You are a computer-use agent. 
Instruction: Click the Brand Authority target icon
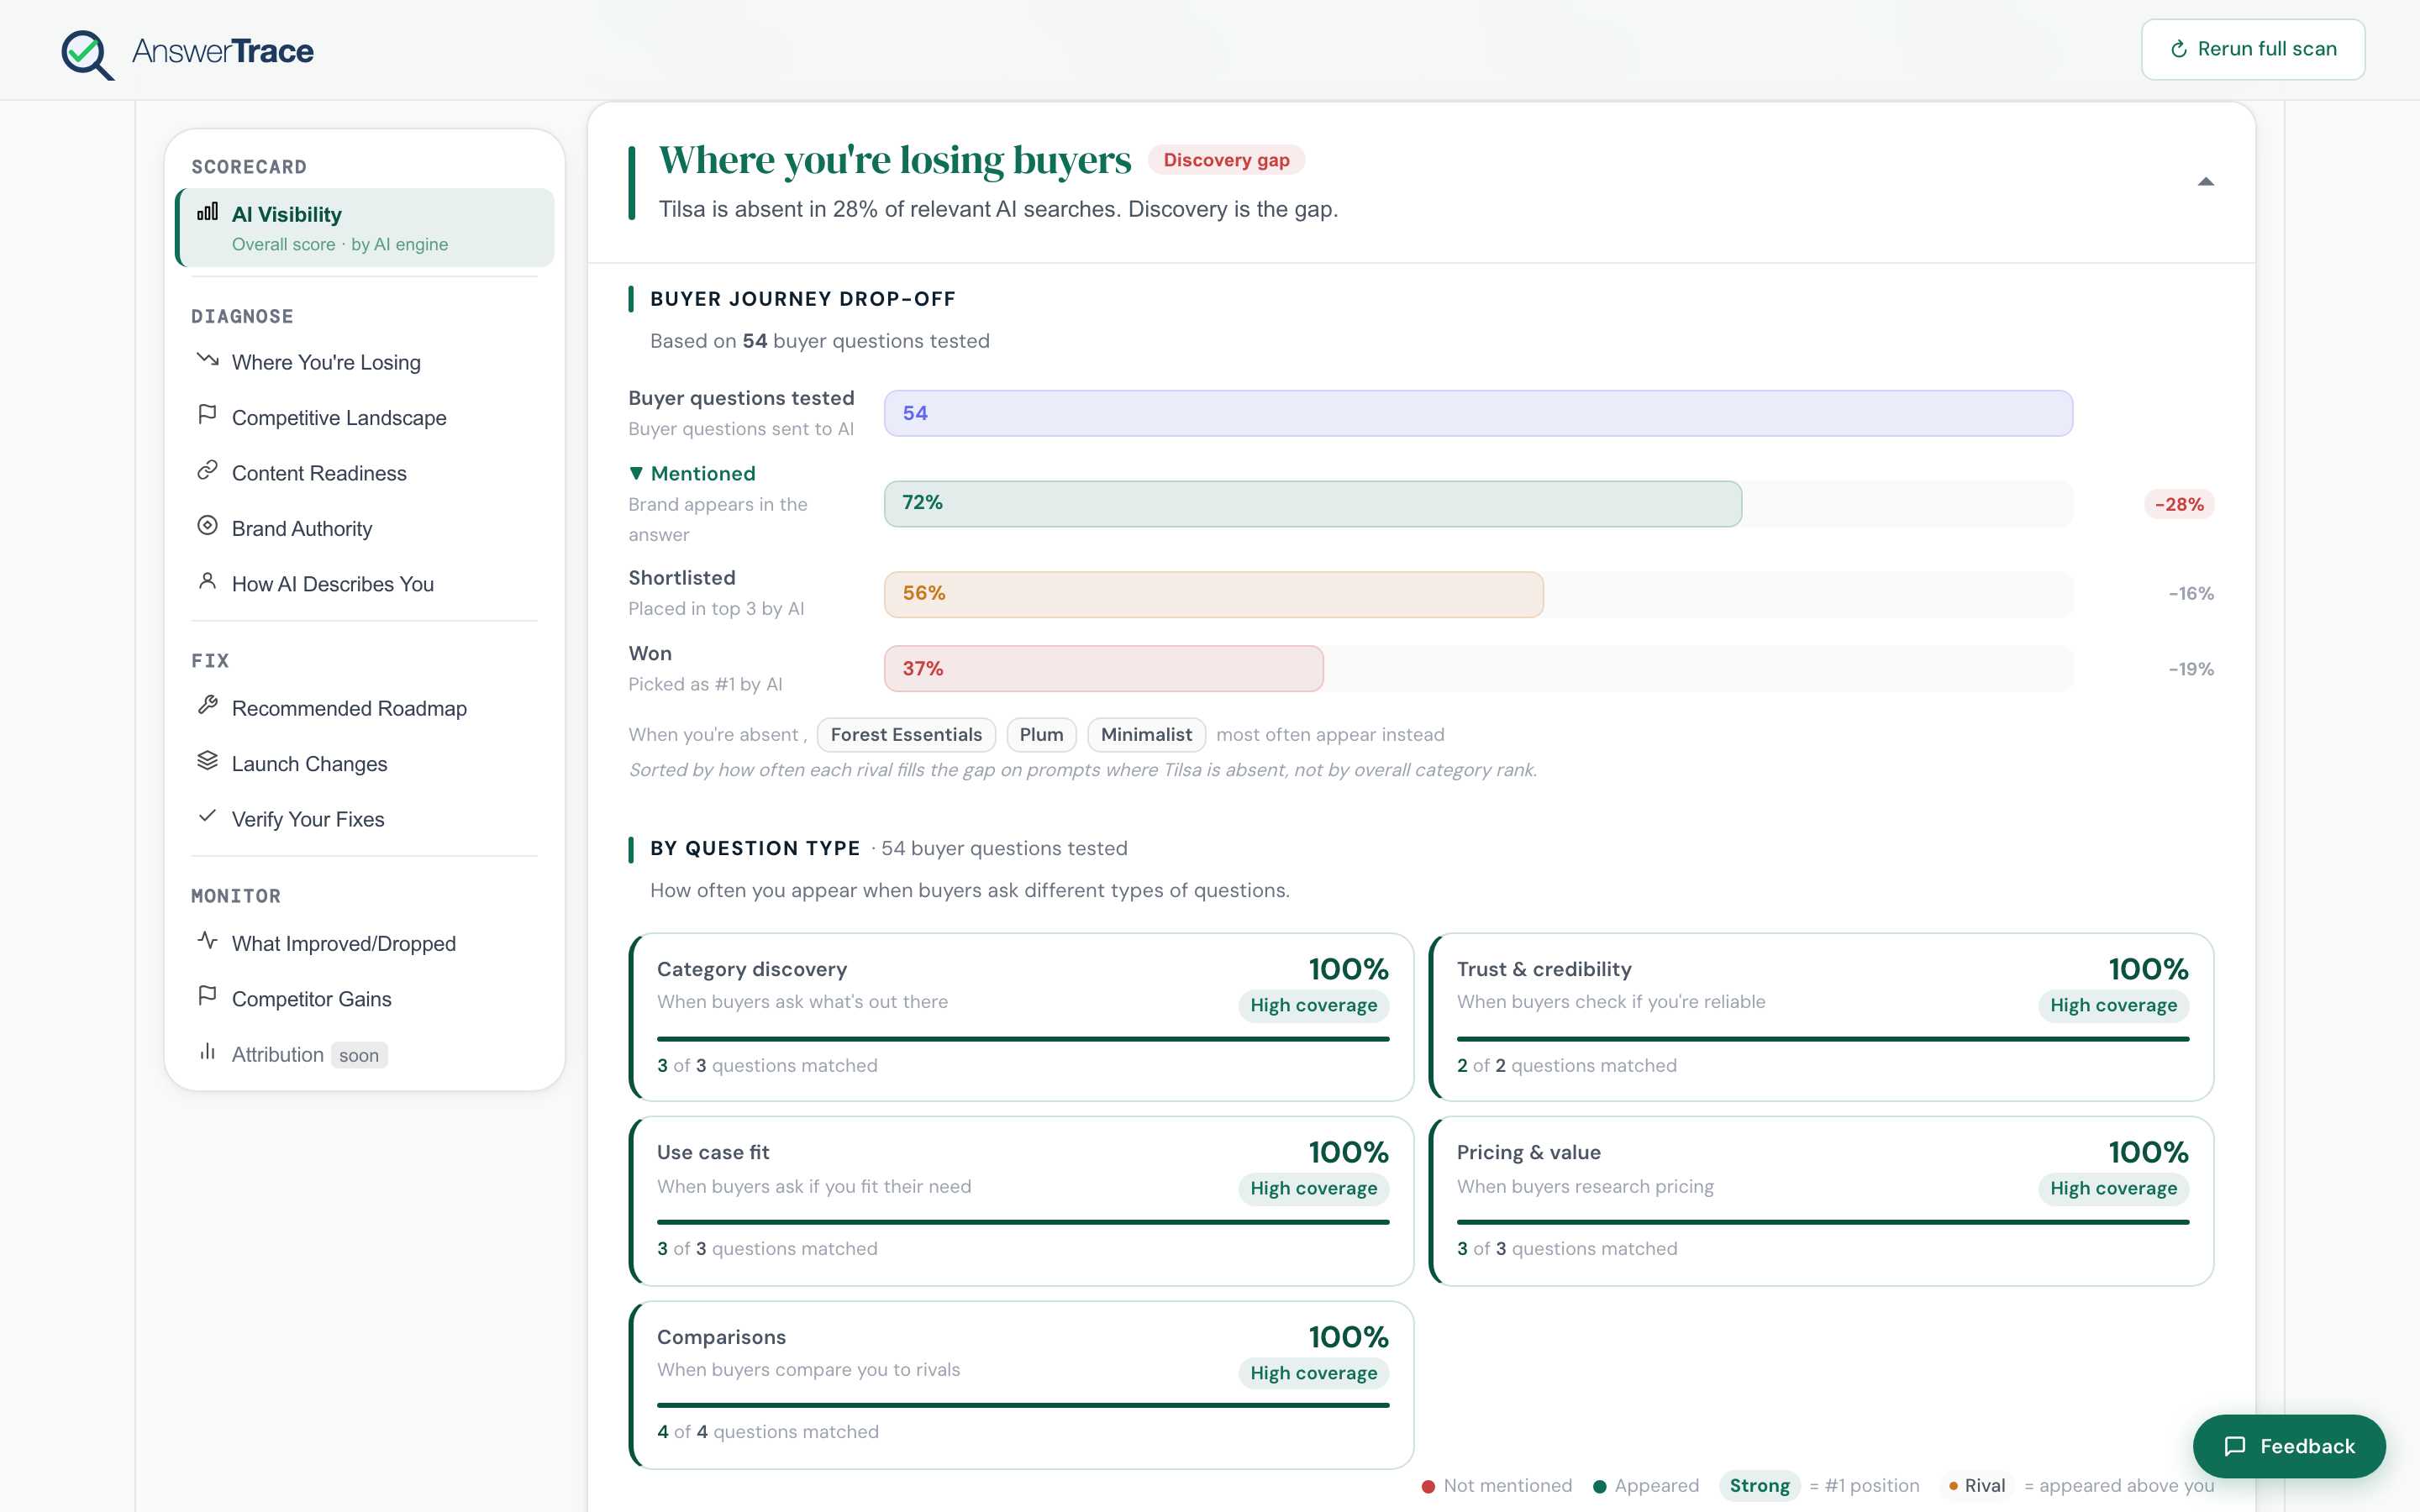pos(207,525)
